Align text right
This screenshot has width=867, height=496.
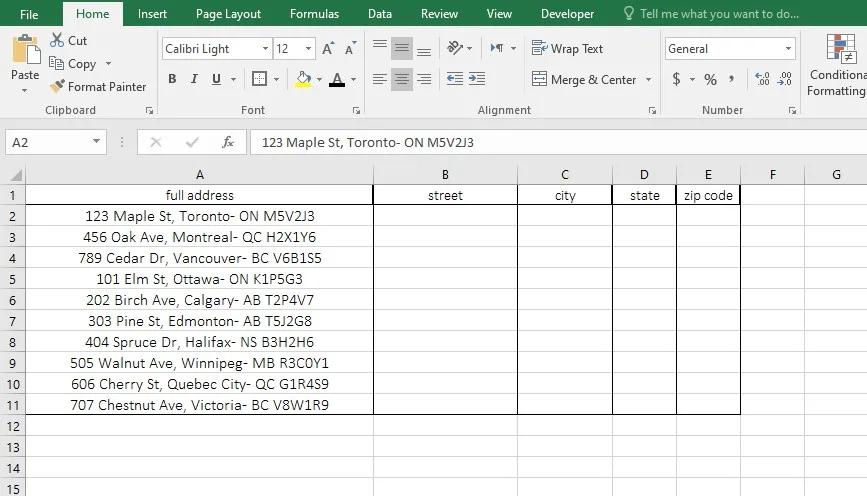point(424,79)
